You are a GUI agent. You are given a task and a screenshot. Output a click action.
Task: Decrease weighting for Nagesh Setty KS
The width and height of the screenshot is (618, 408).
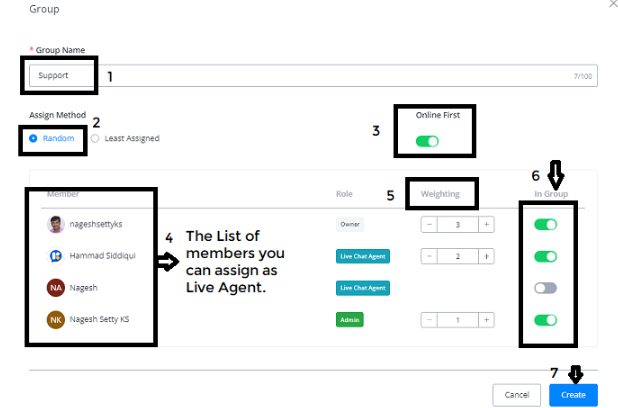(430, 321)
